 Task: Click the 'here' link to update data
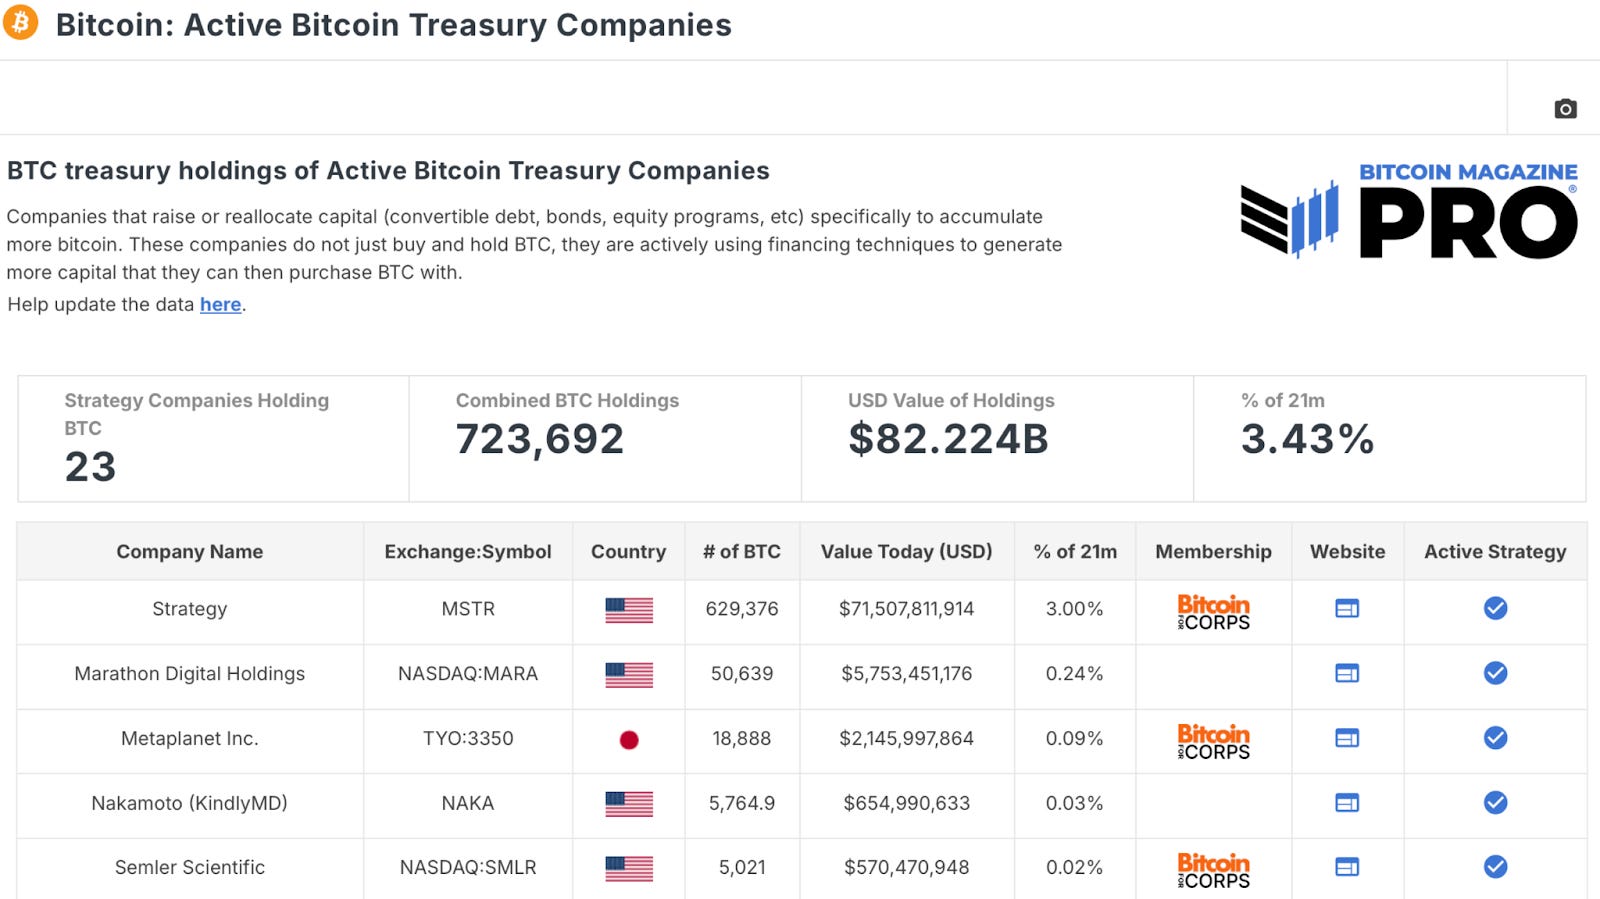[x=220, y=304]
